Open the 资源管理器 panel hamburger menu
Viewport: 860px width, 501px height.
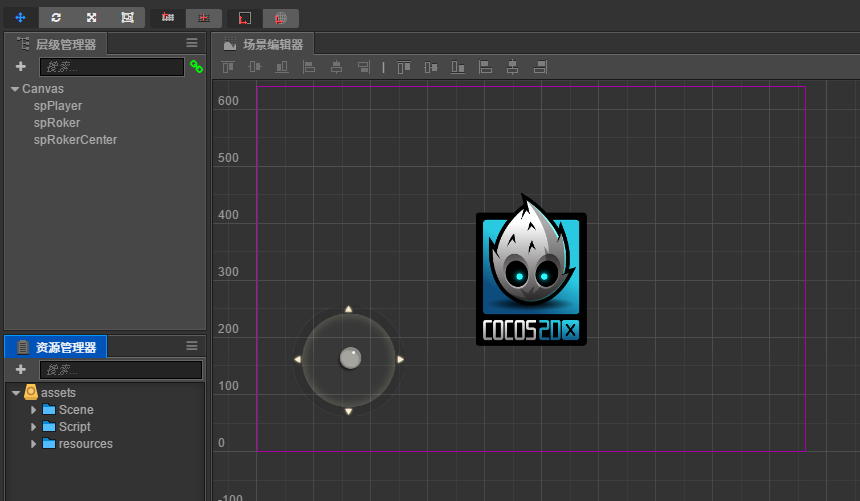click(x=192, y=346)
